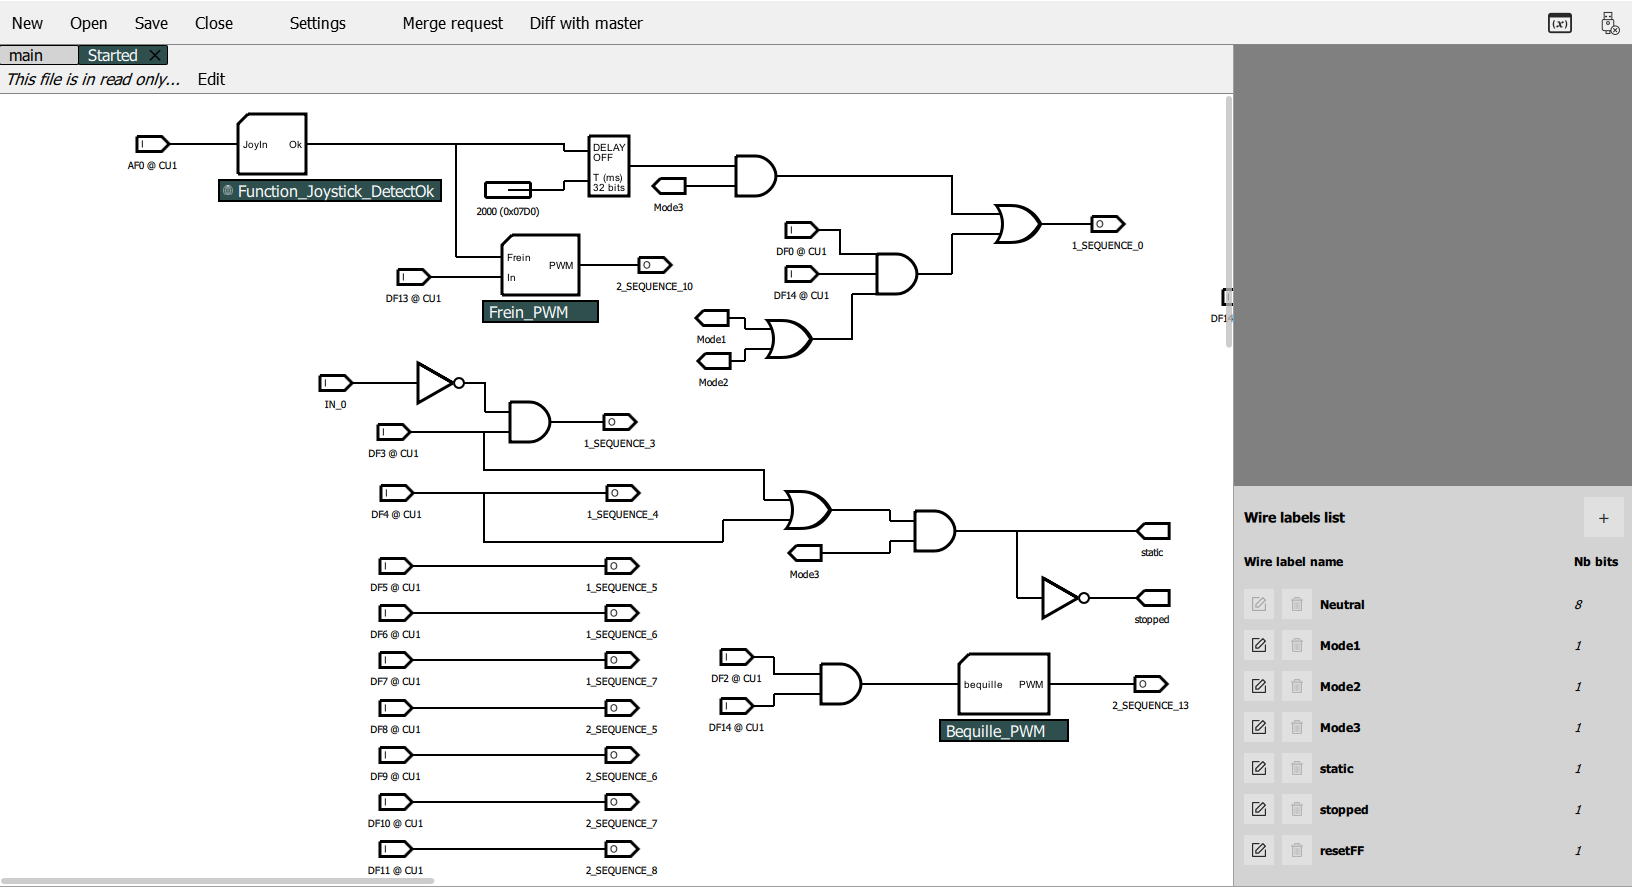Edit the static wire label
1632x887 pixels.
pyautogui.click(x=1259, y=769)
